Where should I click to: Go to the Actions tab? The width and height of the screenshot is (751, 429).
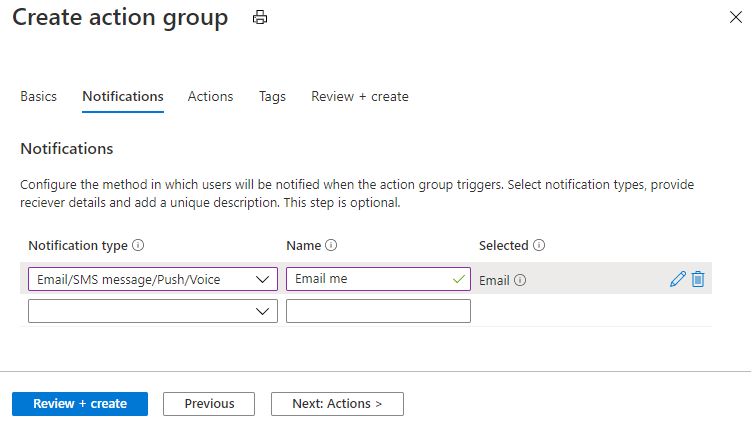(x=210, y=96)
